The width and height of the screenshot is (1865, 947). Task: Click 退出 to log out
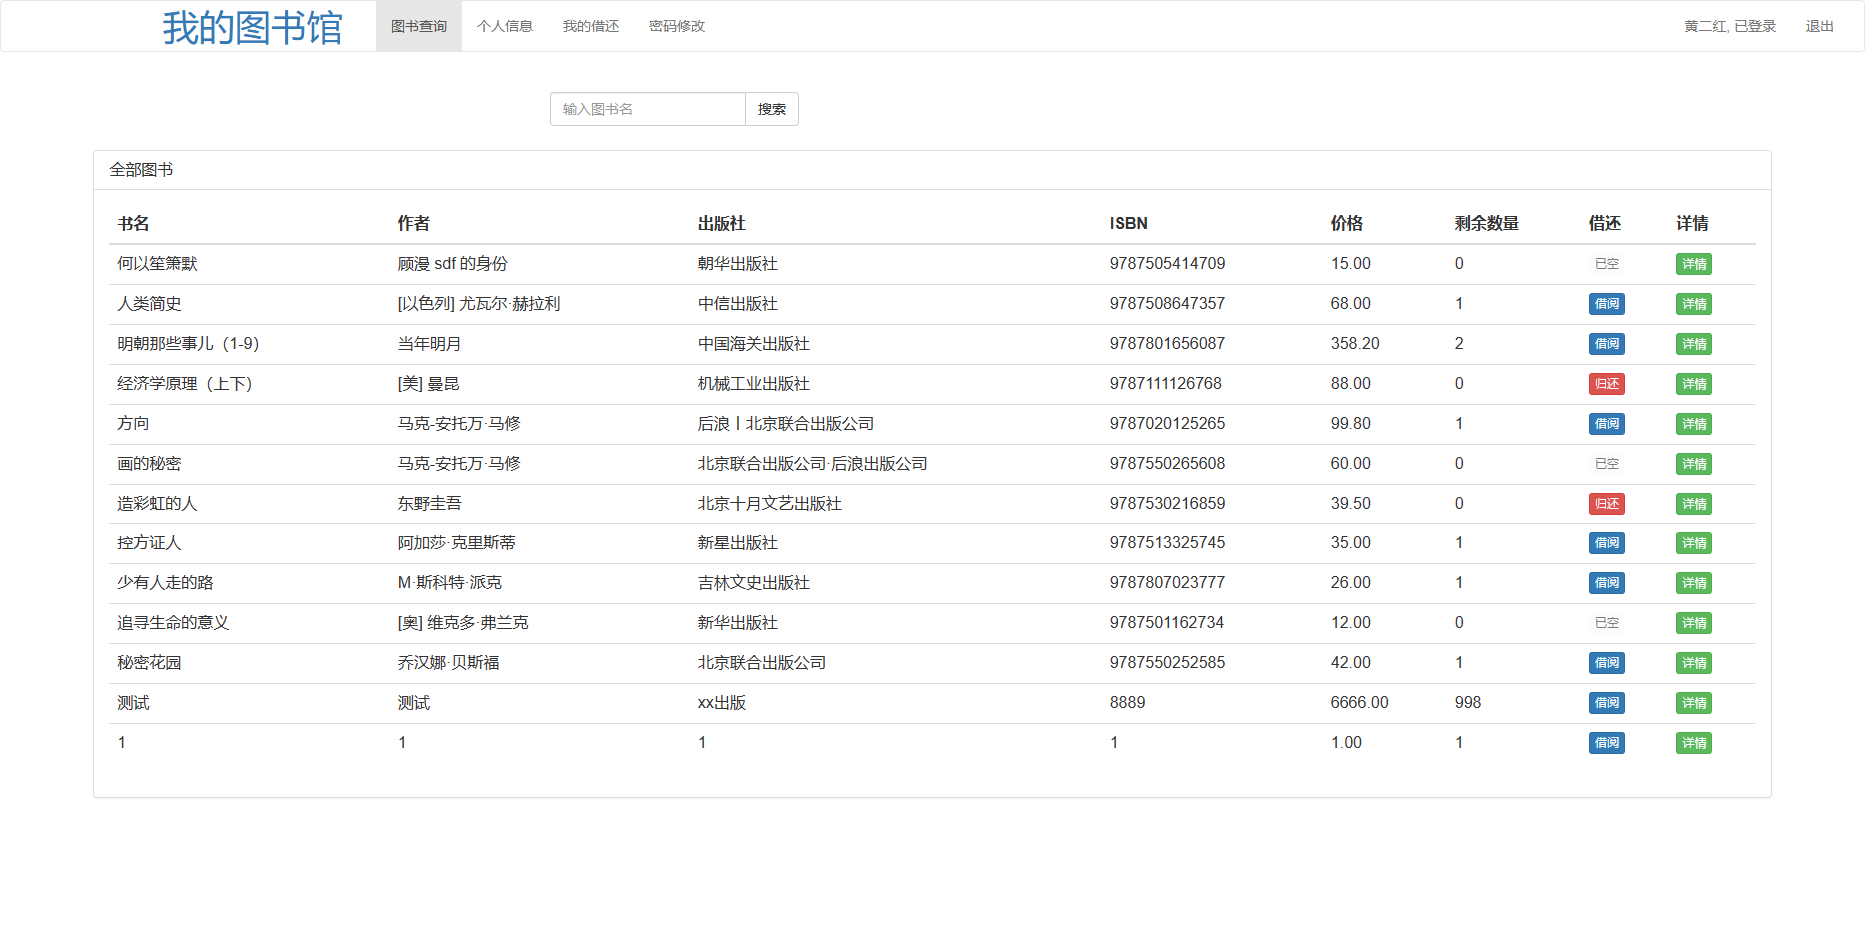click(x=1819, y=26)
